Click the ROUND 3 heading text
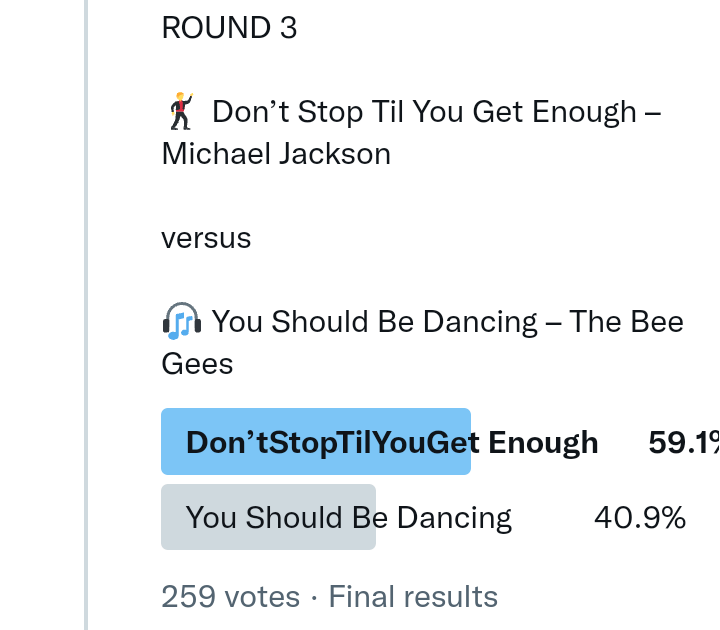Screen dimensions: 720x630 tap(229, 27)
